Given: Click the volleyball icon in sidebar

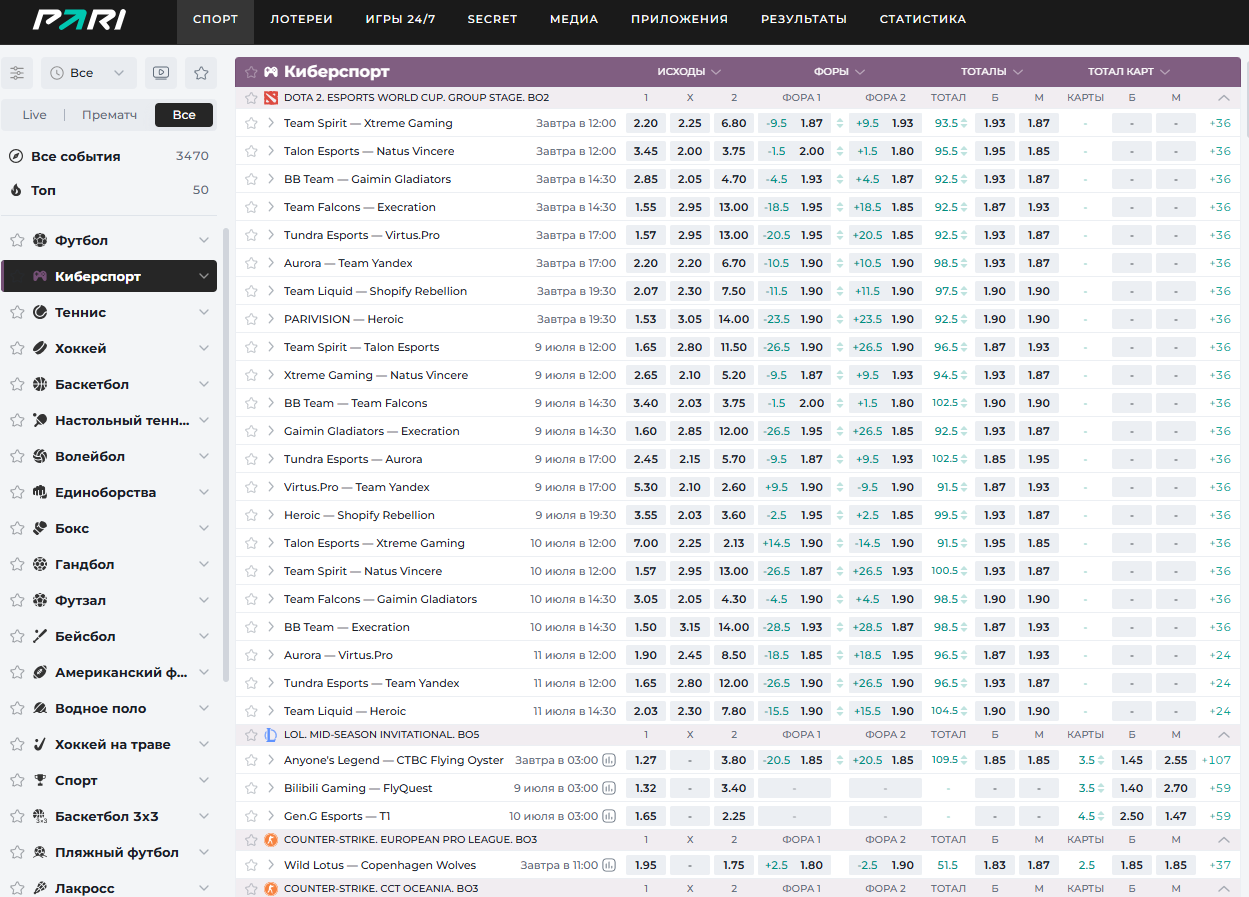Looking at the screenshot, I should [40, 457].
